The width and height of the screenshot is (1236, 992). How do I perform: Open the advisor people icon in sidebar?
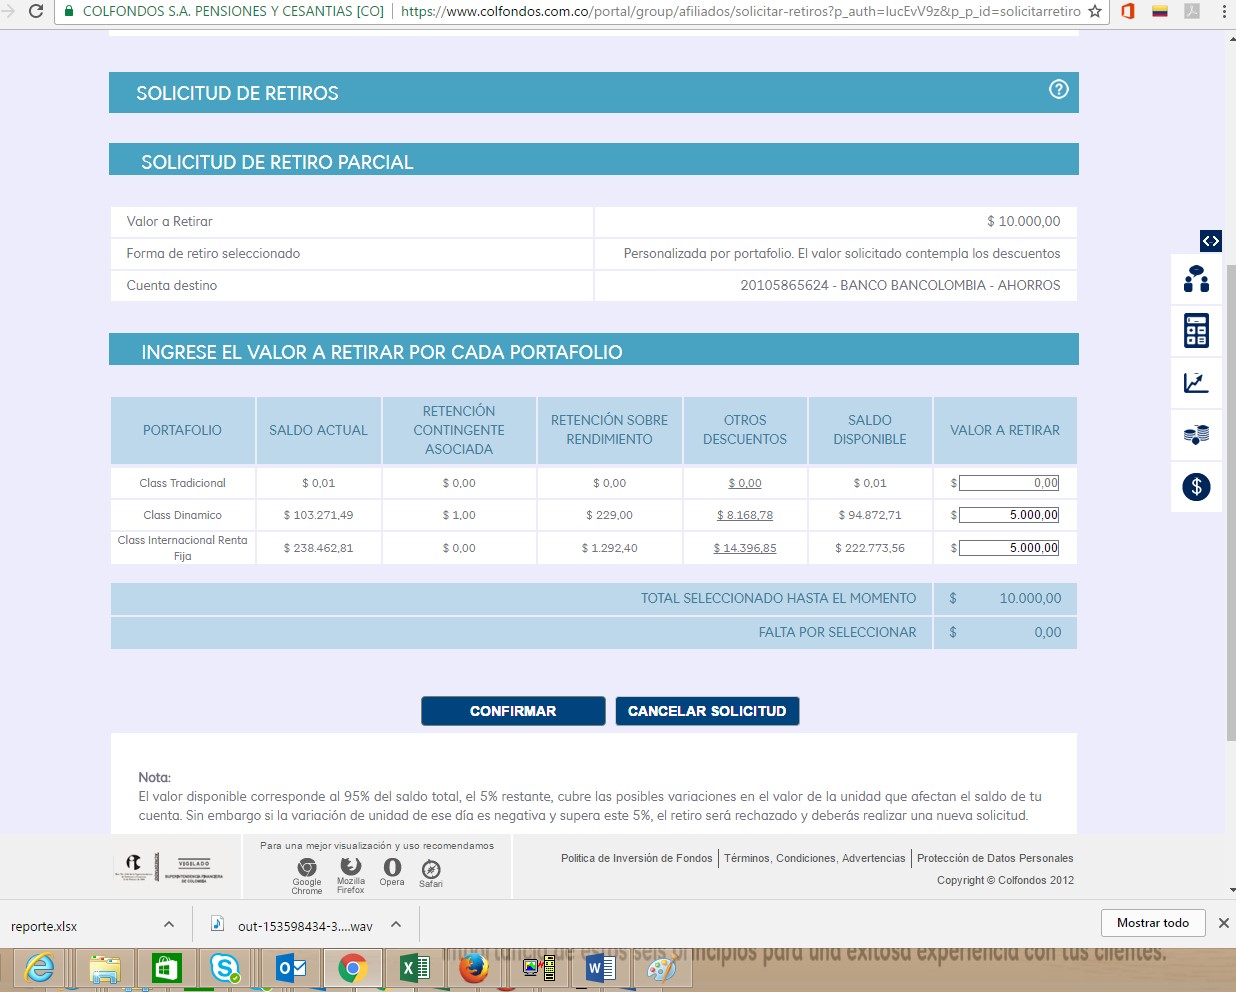(1196, 279)
